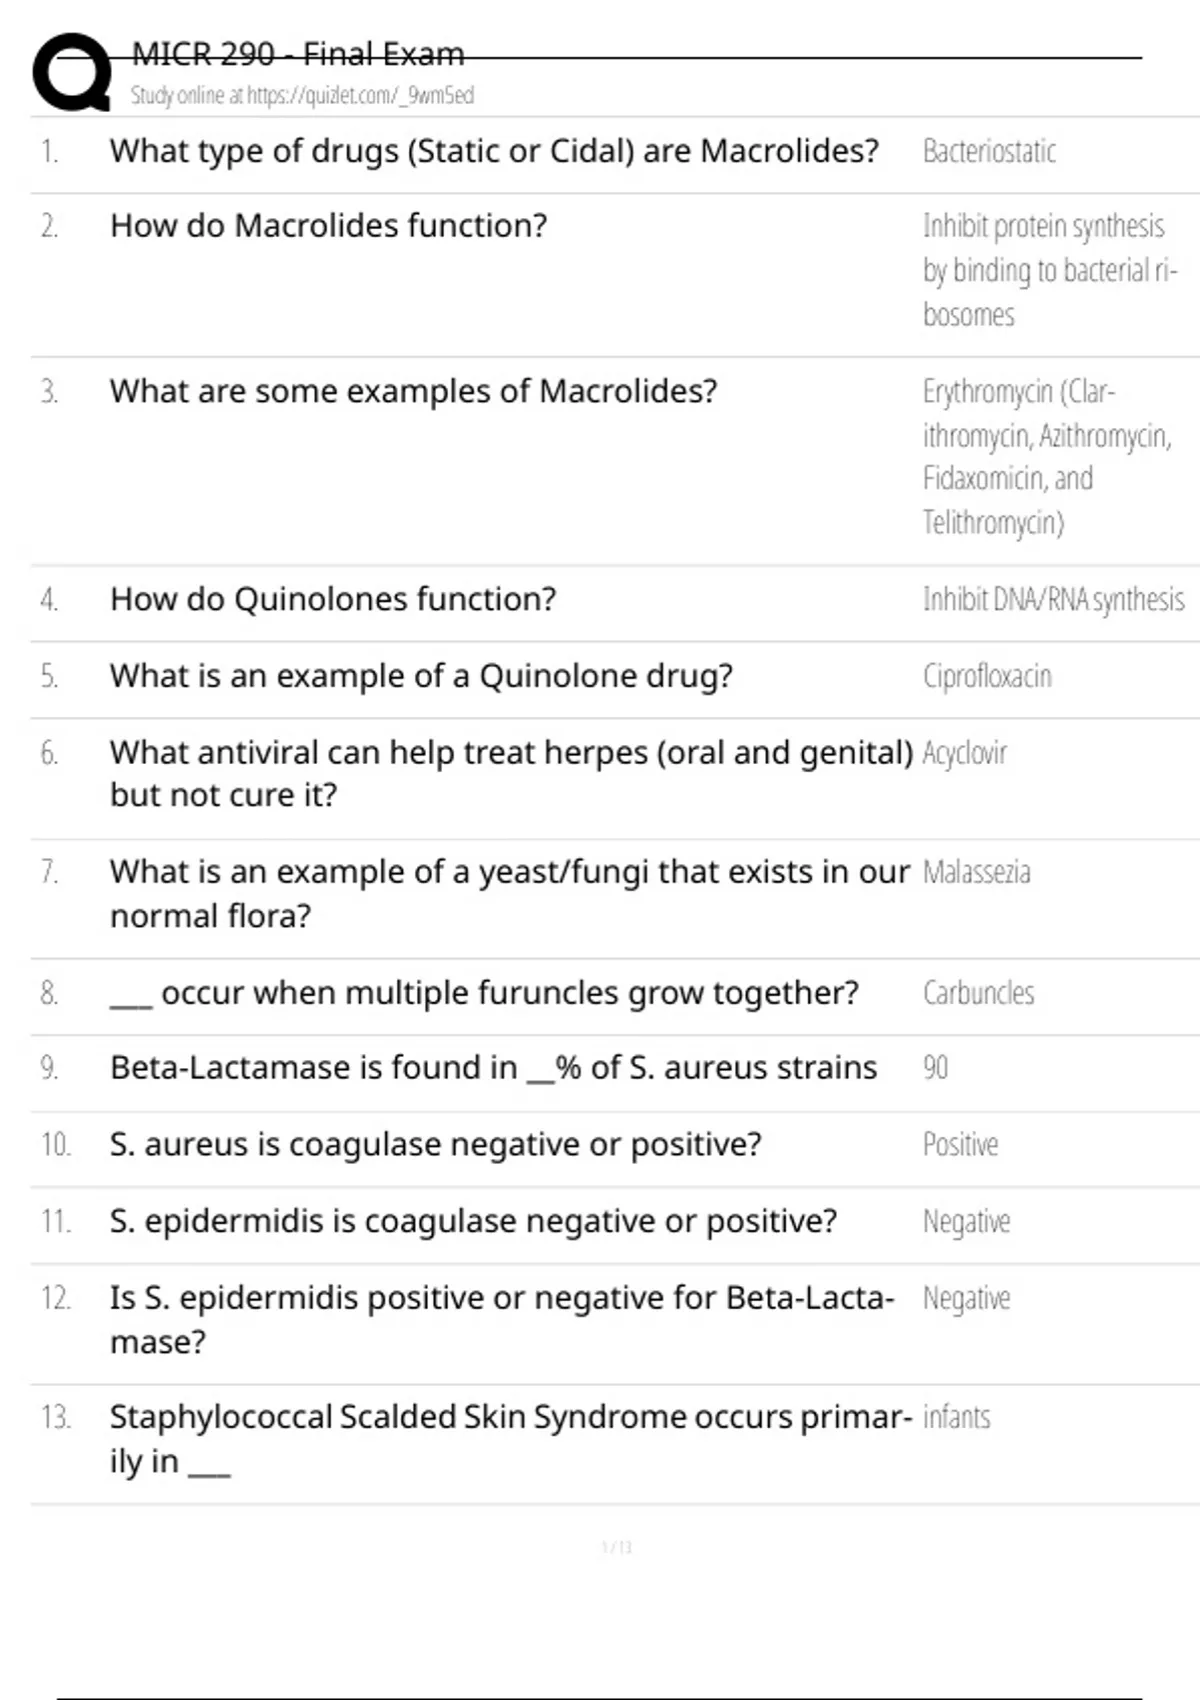This screenshot has height=1700, width=1200.
Task: Select 'How do Quinolones function?' question
Action: coord(332,599)
